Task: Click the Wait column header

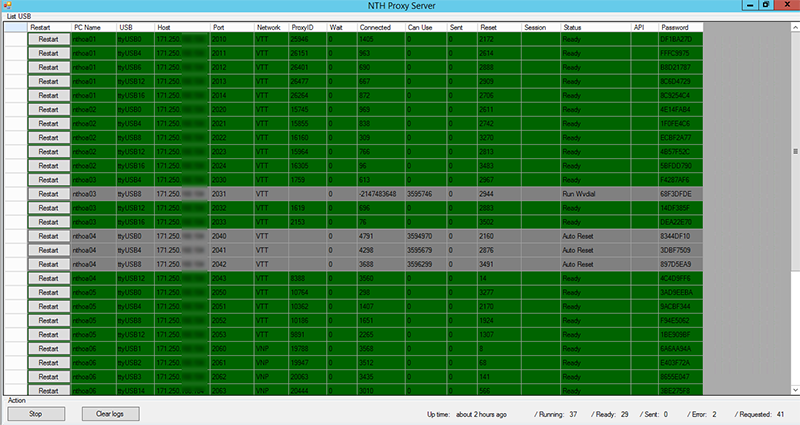Action: [x=341, y=28]
